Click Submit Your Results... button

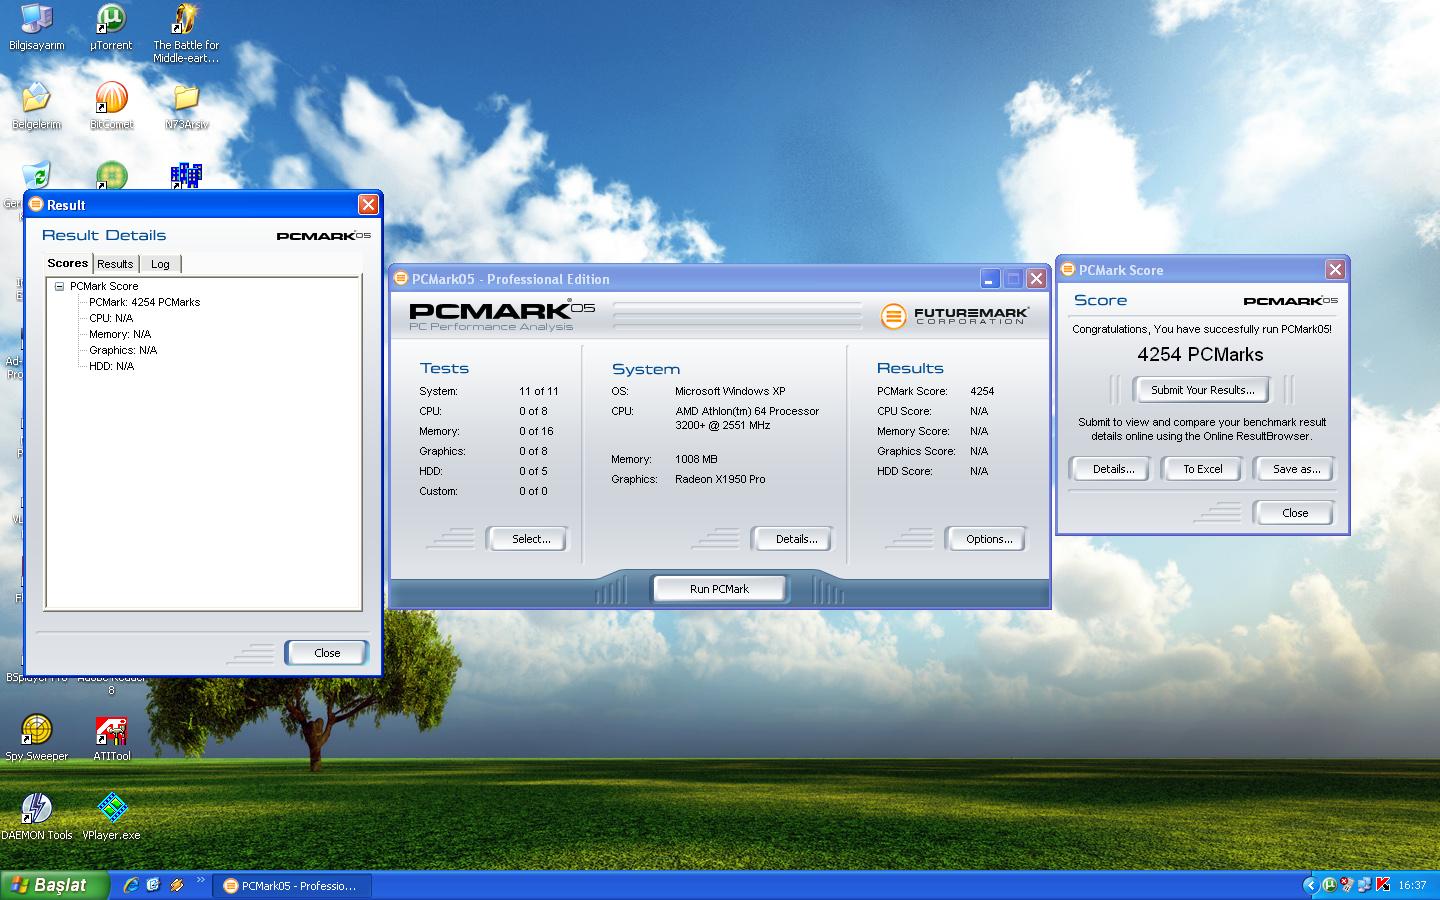[1202, 390]
